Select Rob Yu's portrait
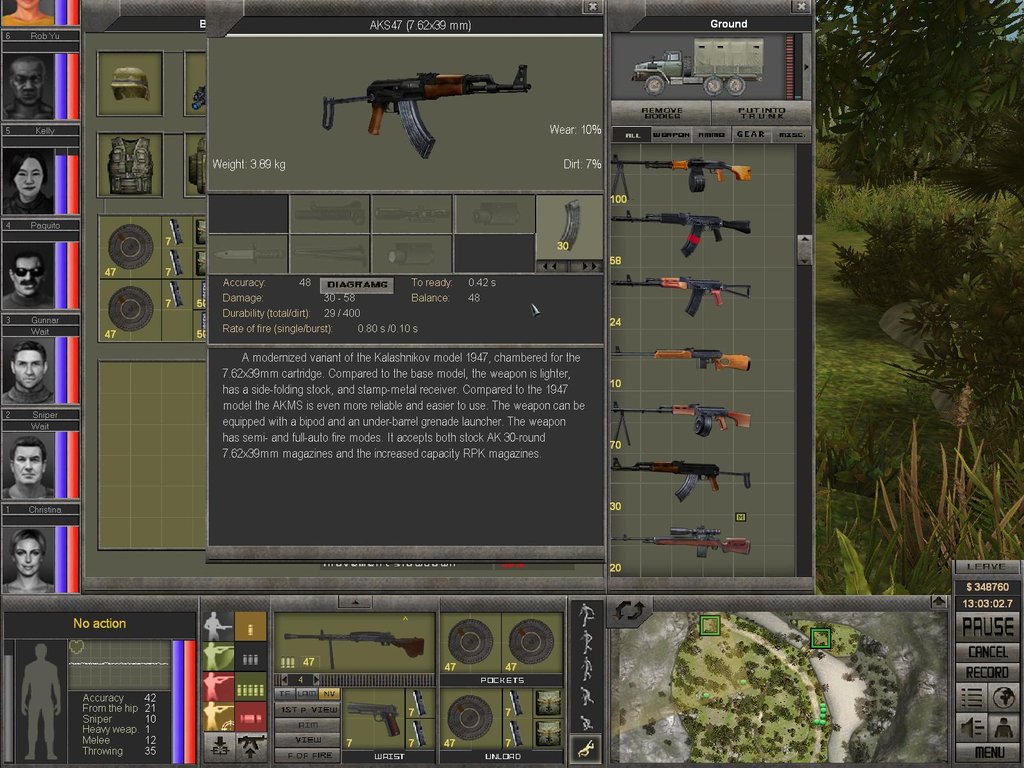1024x768 pixels. click(x=29, y=86)
